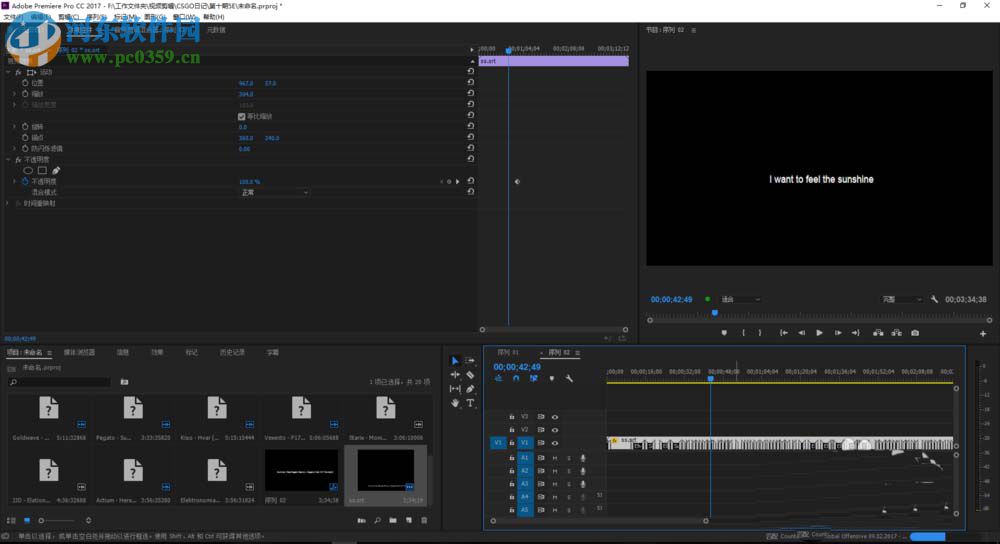The width and height of the screenshot is (1000, 544).
Task: Select the Razor tool in the tools panel
Action: [x=470, y=374]
